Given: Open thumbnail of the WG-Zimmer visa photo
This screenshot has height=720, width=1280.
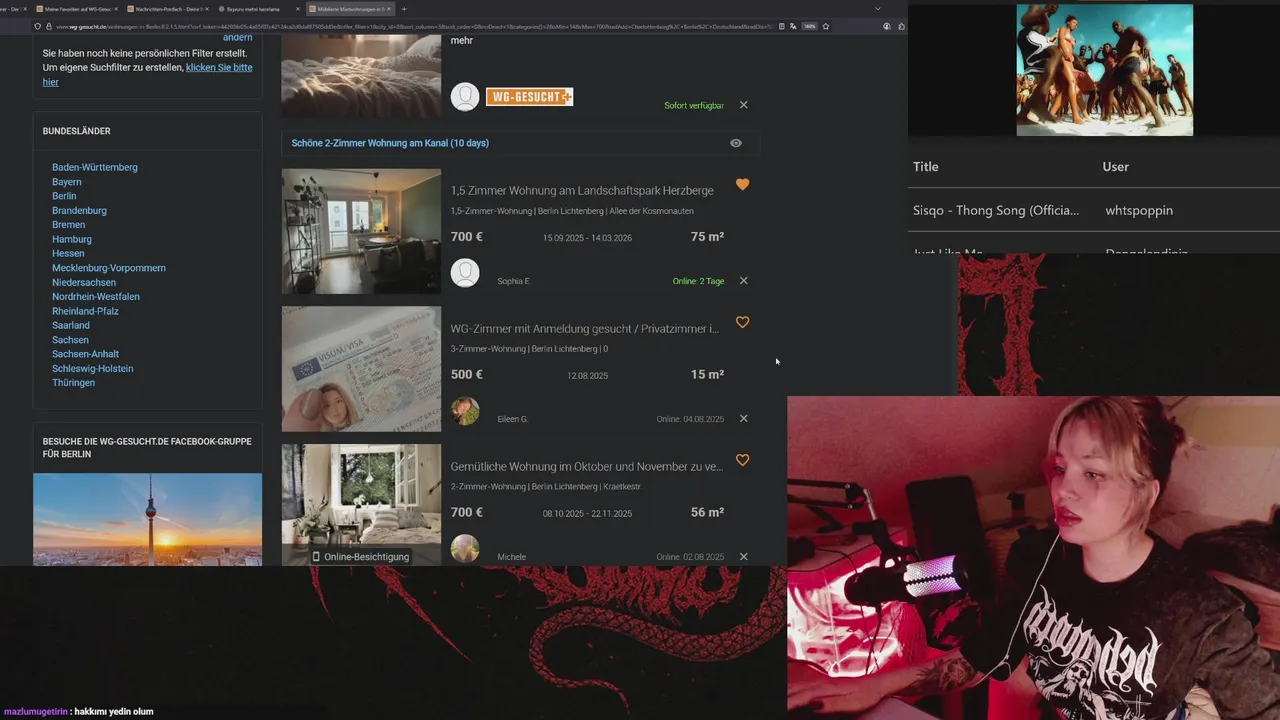Looking at the screenshot, I should click(x=361, y=369).
